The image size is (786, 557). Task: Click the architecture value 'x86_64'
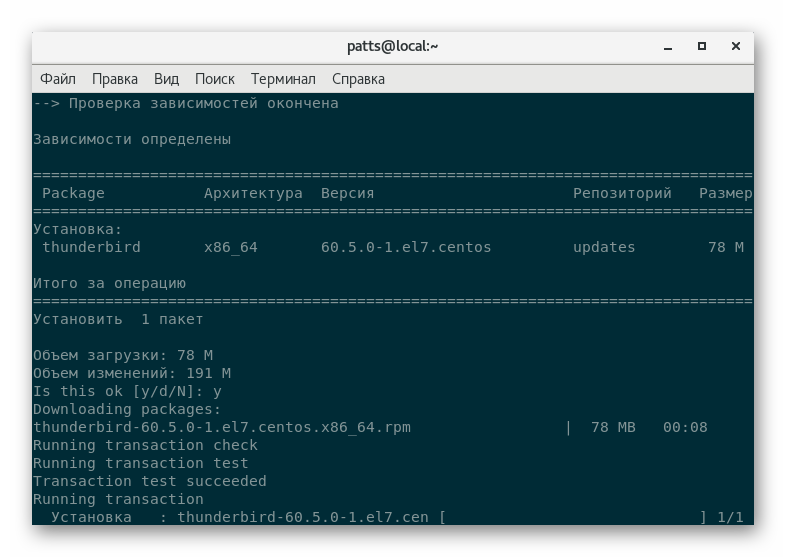pyautogui.click(x=231, y=248)
